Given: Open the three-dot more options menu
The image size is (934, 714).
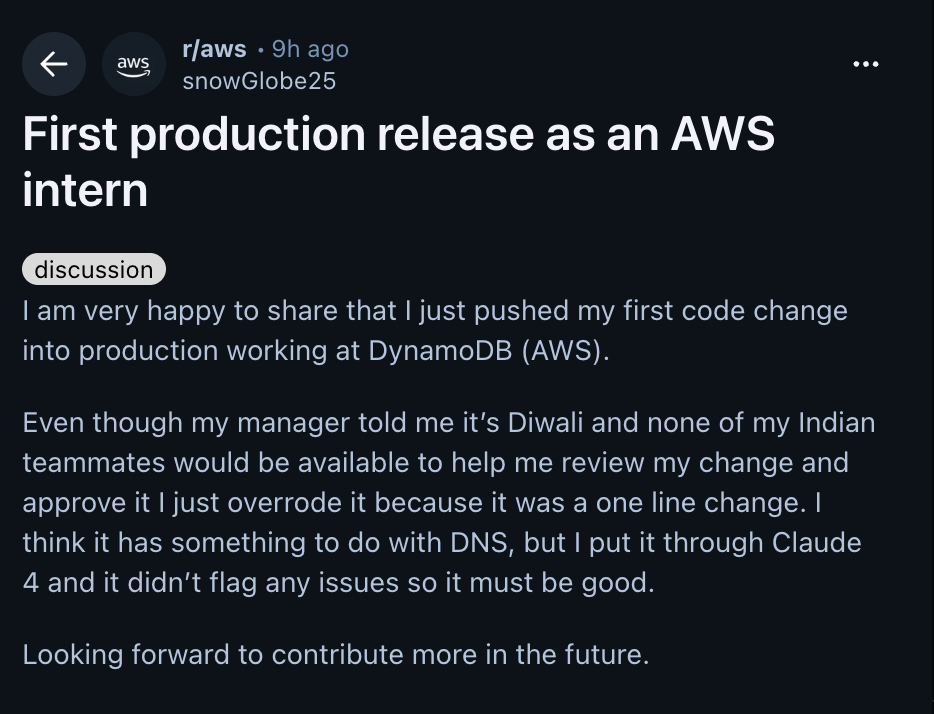Looking at the screenshot, I should [x=865, y=64].
